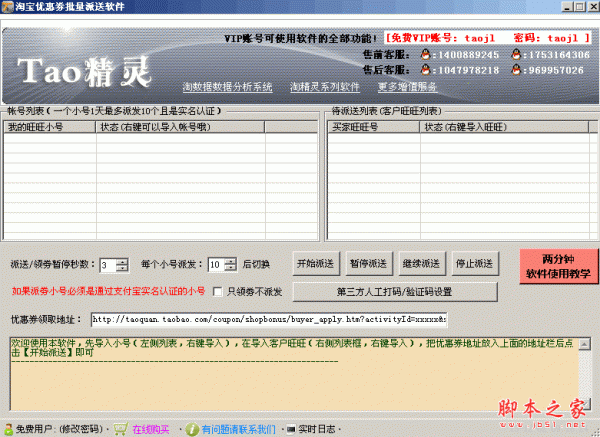Click the QQ penguin icon beside 1047978218
Screen dimensions: 600x437
coord(426,70)
